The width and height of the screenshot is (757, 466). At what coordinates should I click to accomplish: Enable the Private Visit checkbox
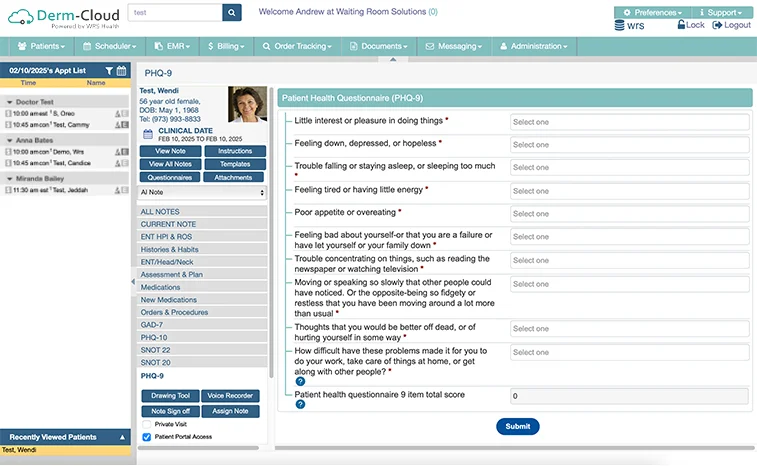pyautogui.click(x=147, y=424)
